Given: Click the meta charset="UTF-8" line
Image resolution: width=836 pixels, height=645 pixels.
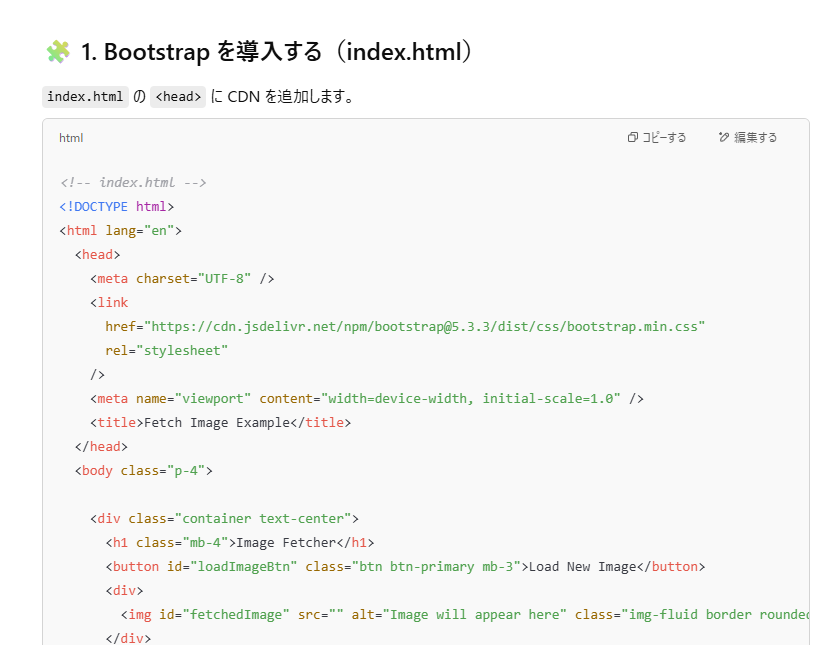Looking at the screenshot, I should pyautogui.click(x=182, y=279).
